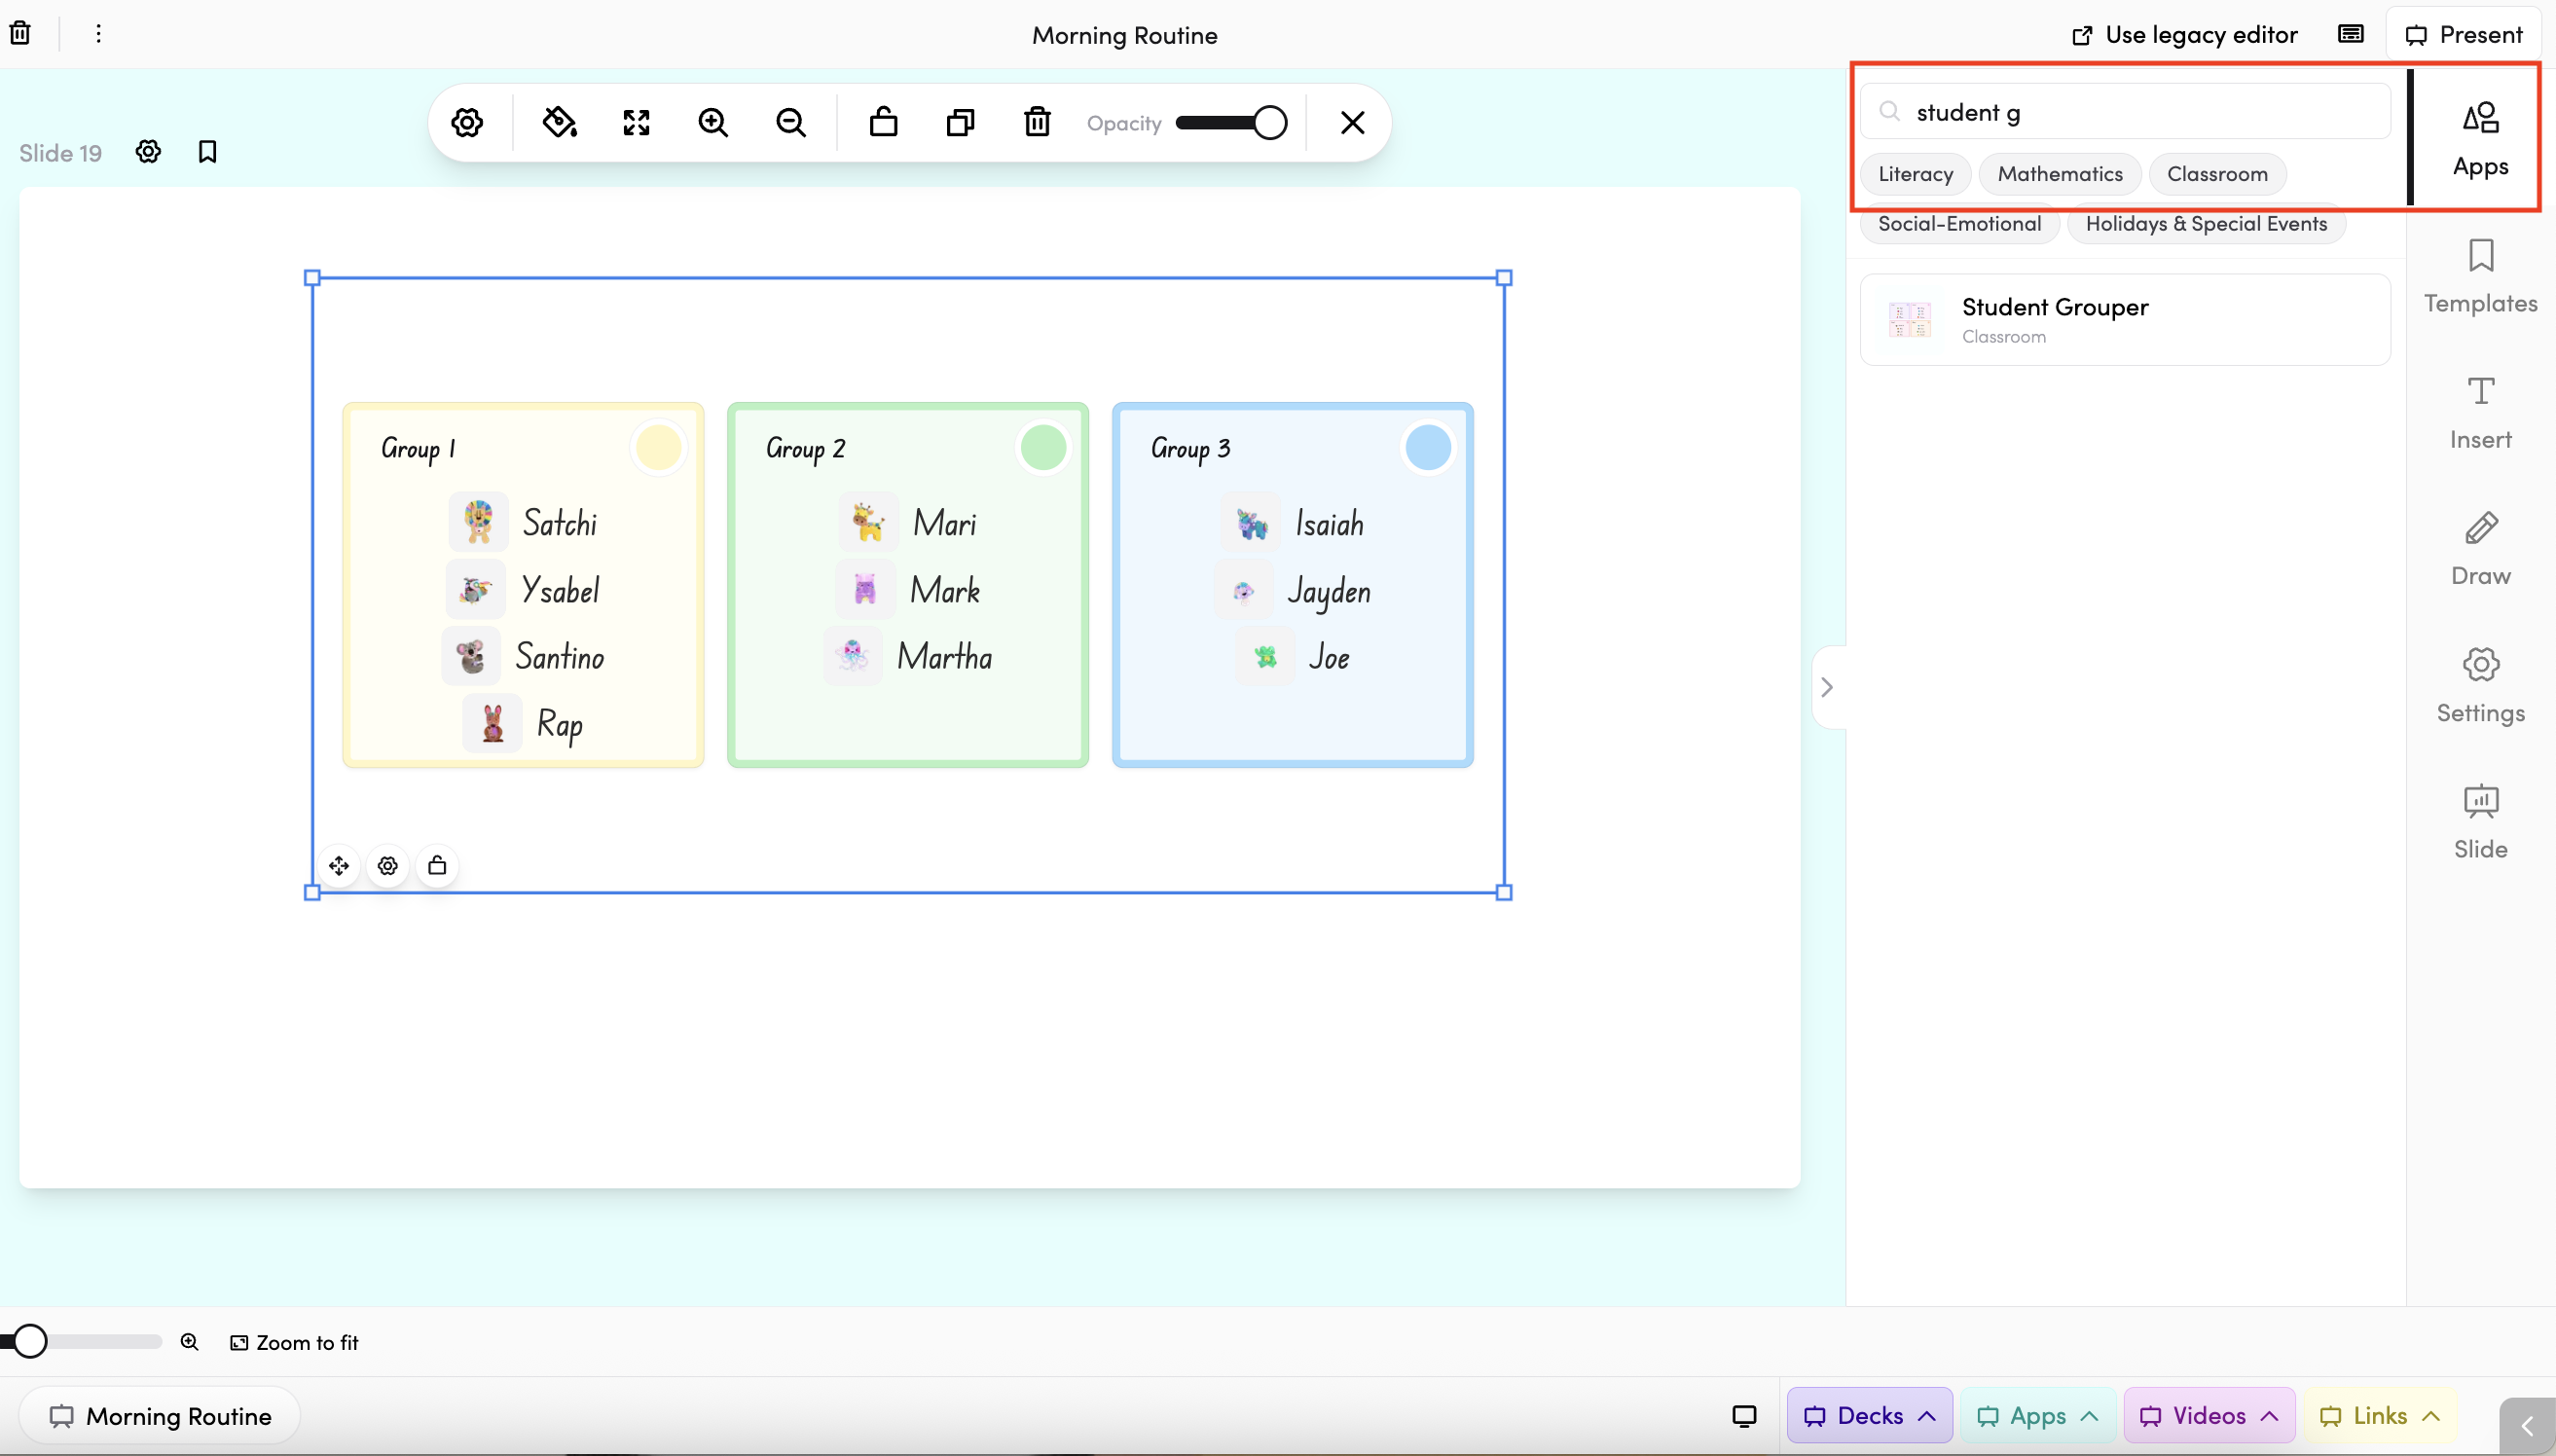The height and width of the screenshot is (1456, 2556).
Task: Delete element with floating toolbar trash icon
Action: coord(1037,122)
